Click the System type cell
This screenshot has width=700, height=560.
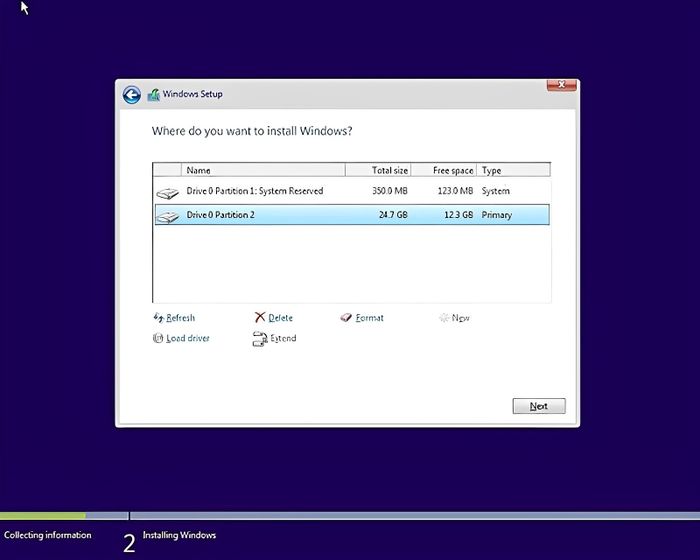[496, 191]
